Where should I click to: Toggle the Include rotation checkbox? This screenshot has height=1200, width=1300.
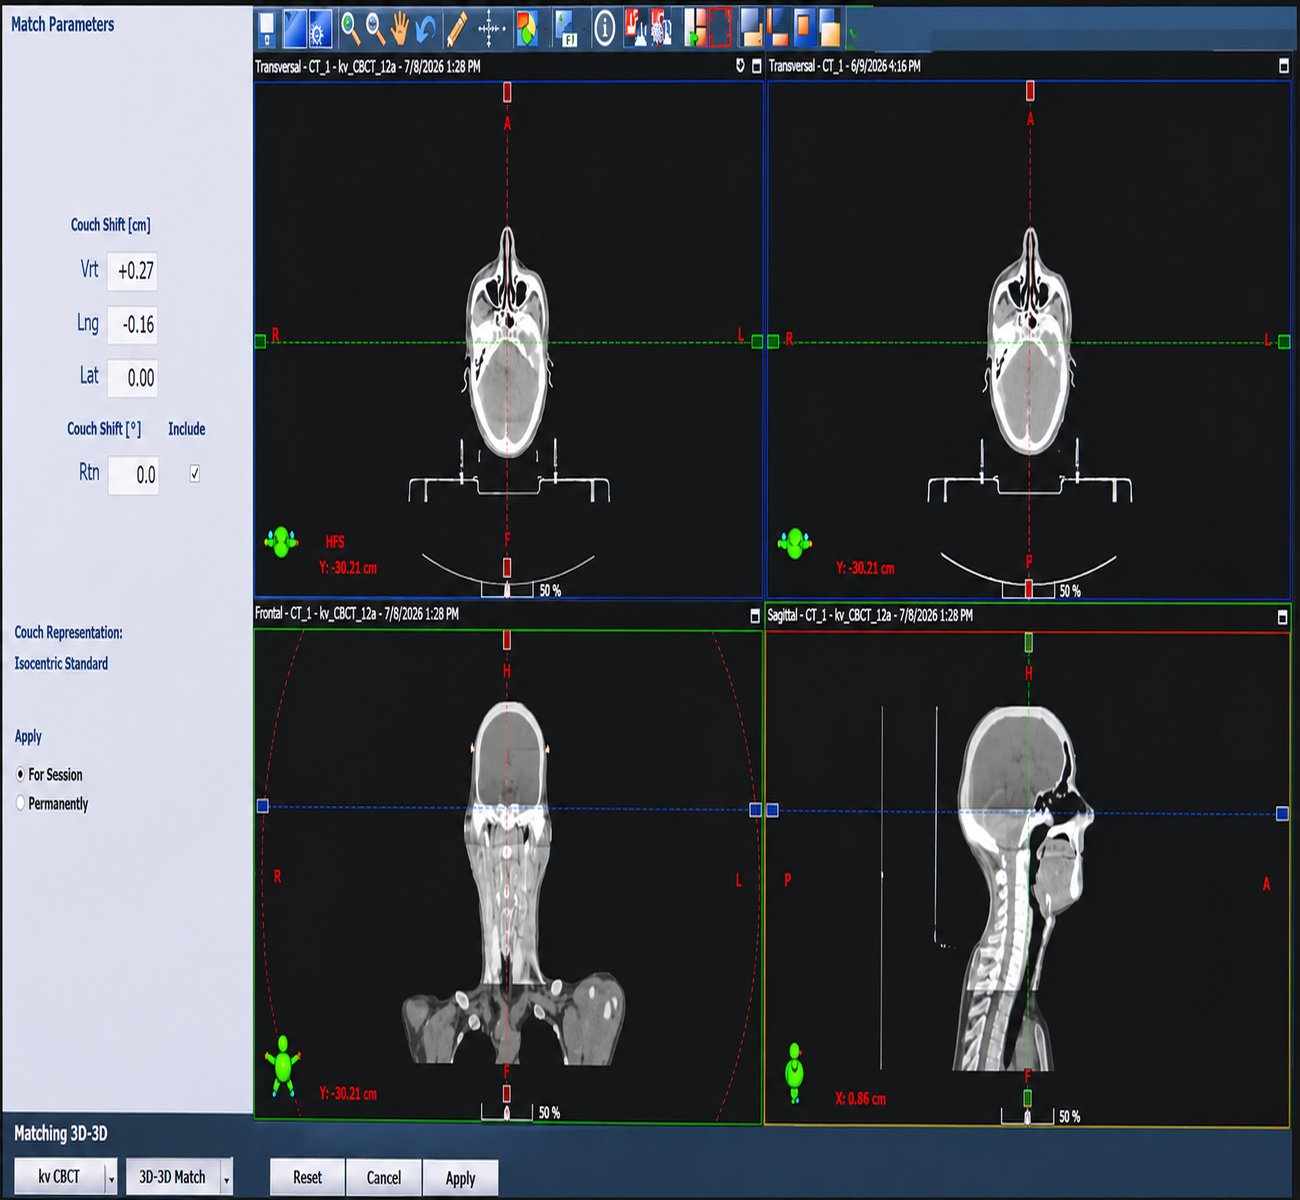click(195, 474)
